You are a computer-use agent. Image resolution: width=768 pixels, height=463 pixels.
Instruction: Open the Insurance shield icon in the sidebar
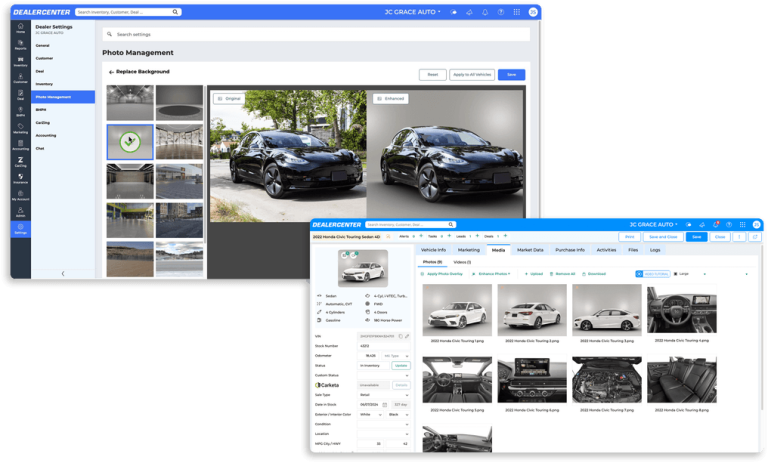click(x=20, y=178)
